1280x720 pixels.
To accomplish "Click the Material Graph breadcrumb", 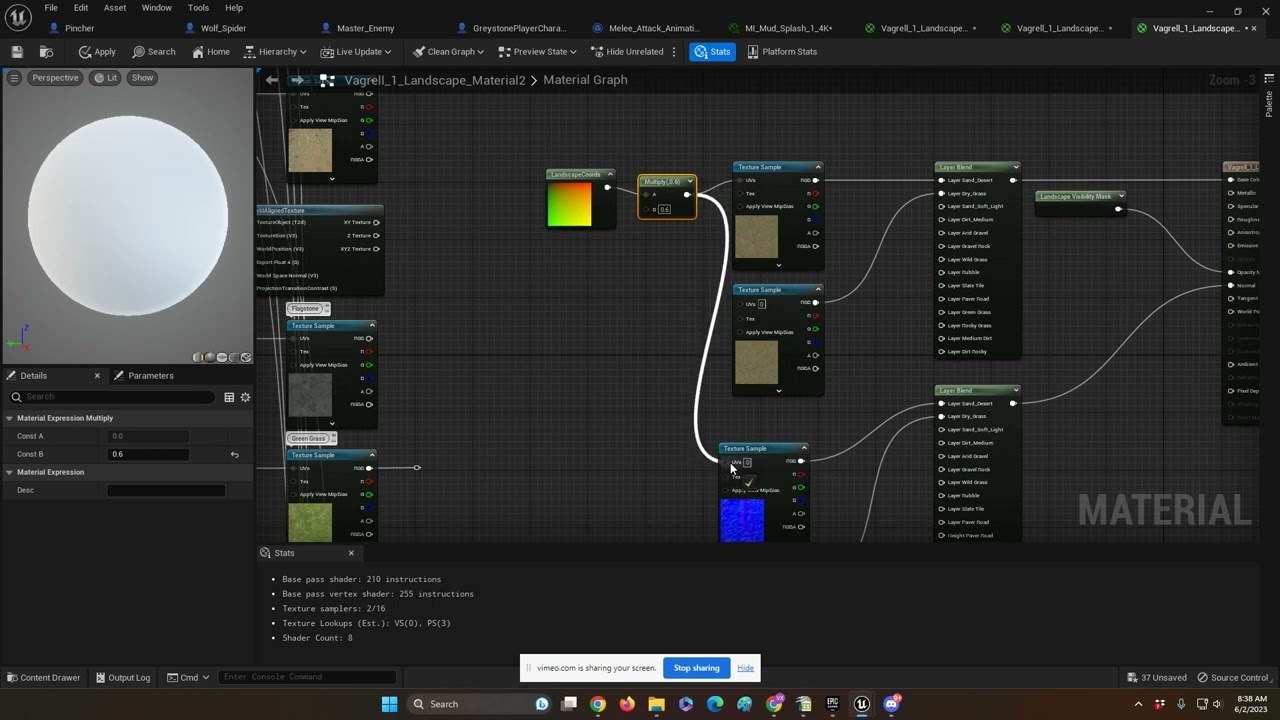I will click(585, 80).
